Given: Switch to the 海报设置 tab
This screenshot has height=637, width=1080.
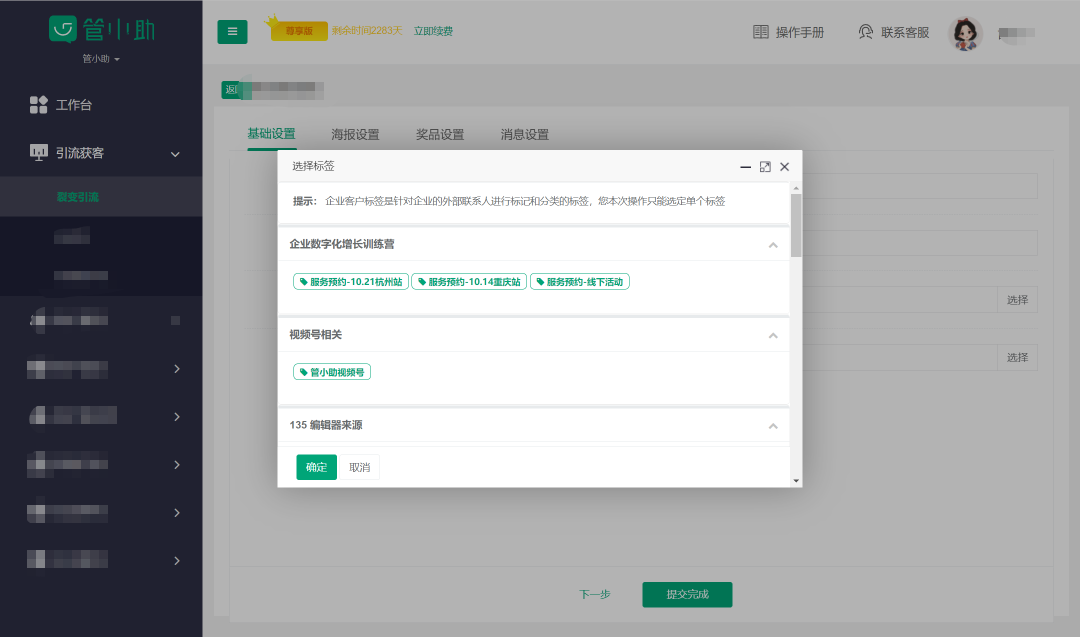Looking at the screenshot, I should pyautogui.click(x=355, y=135).
